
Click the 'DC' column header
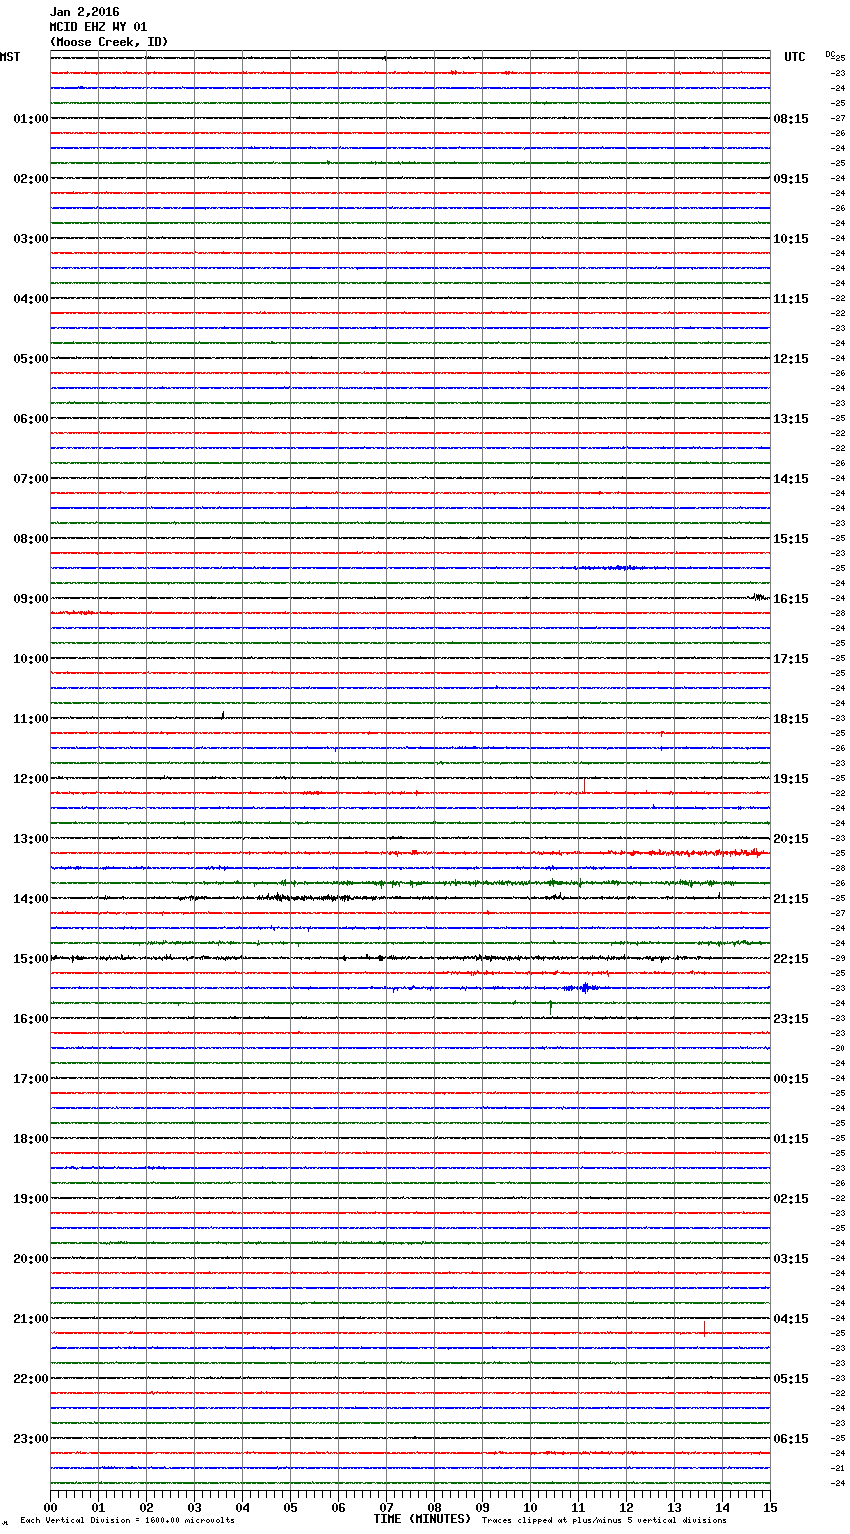click(x=829, y=54)
